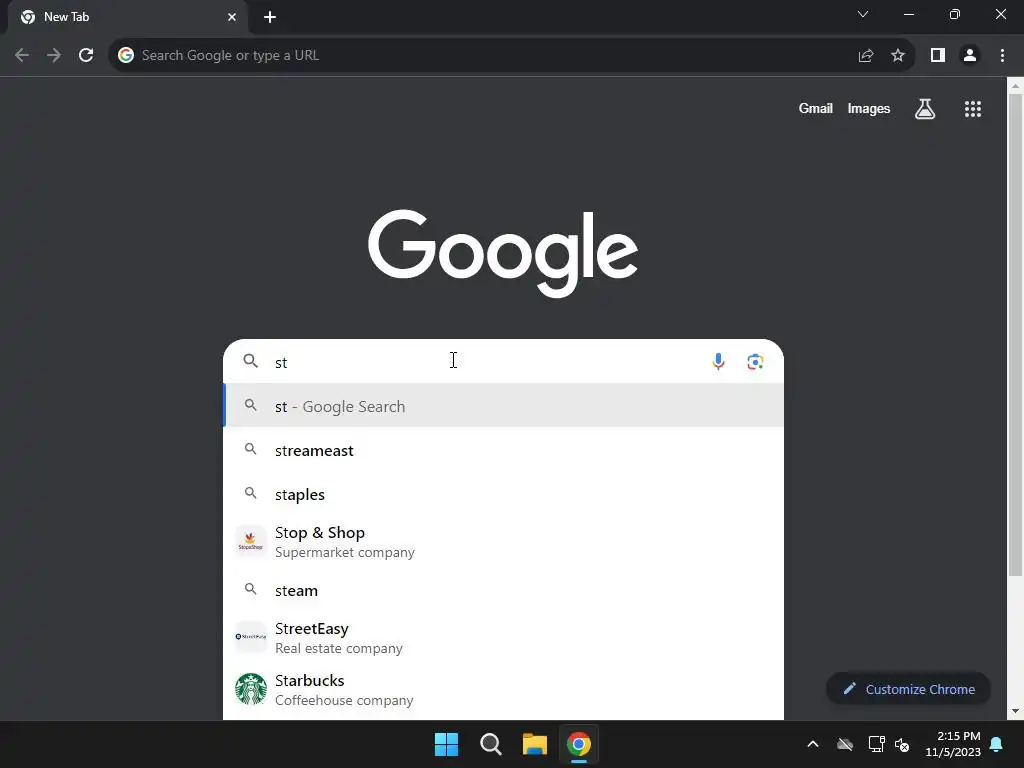Image resolution: width=1024 pixels, height=768 pixels.
Task: Select Stop & Shop supermarket suggestion
Action: coord(504,541)
